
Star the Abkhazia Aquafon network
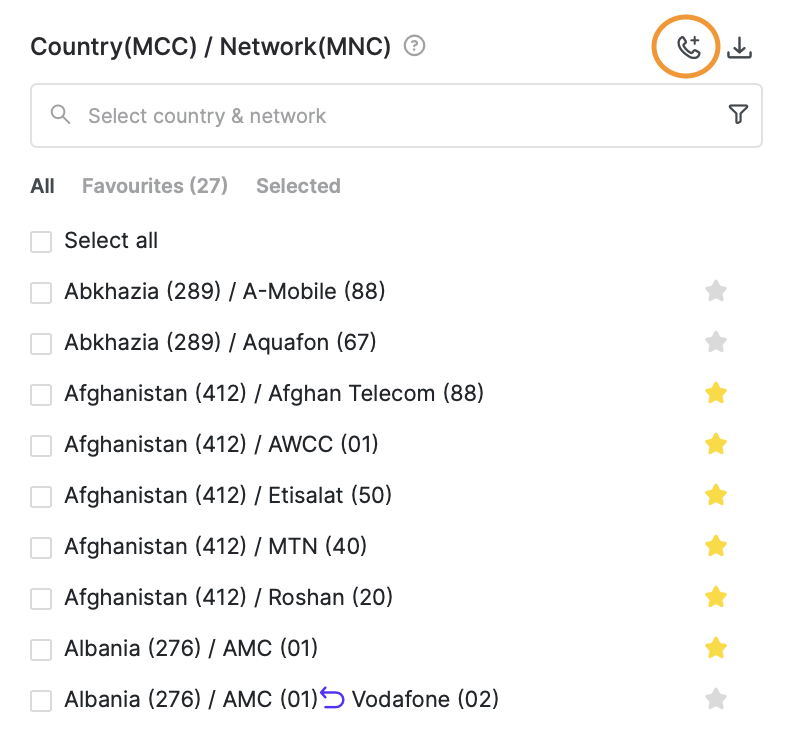click(x=715, y=342)
